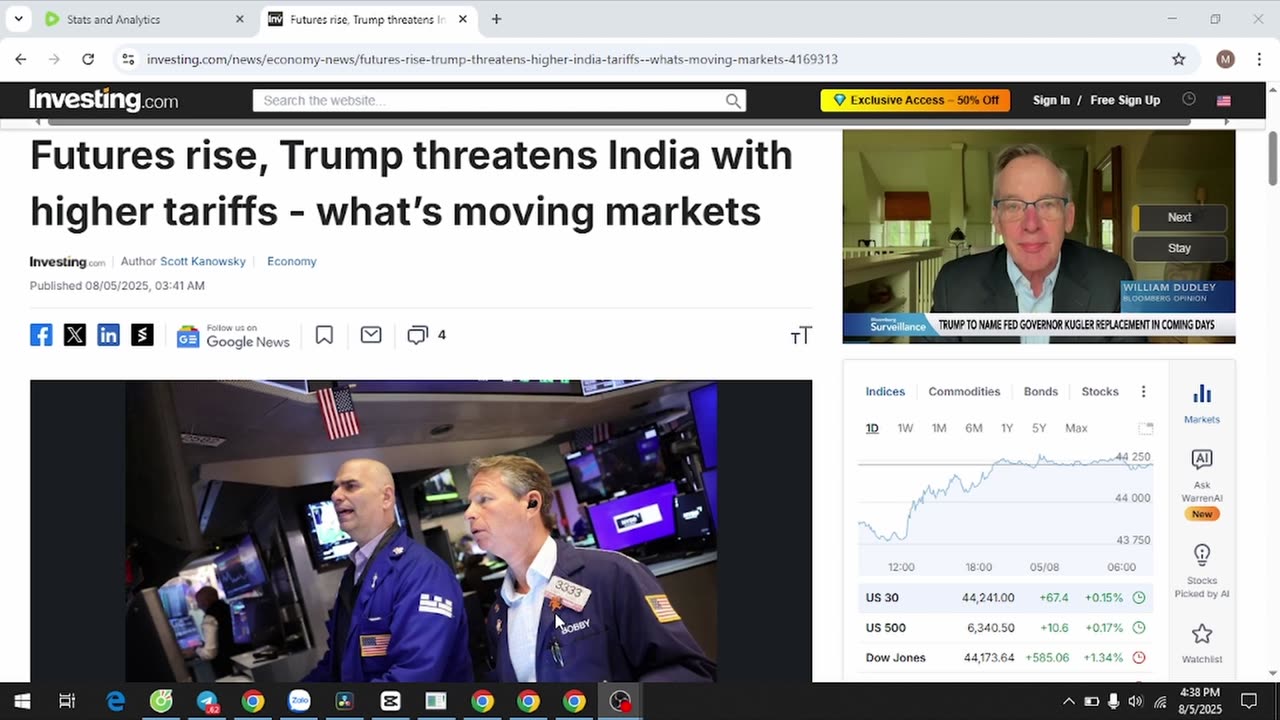Share article on Facebook icon
This screenshot has width=1280, height=720.
41,335
